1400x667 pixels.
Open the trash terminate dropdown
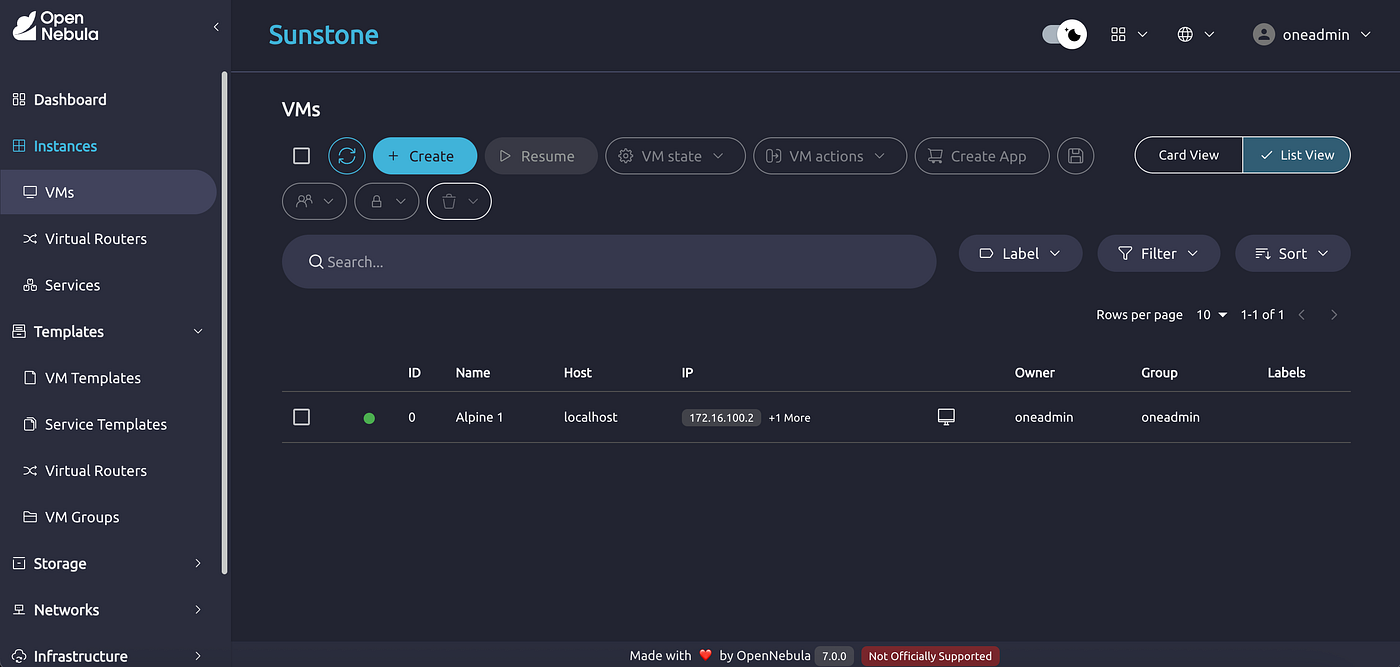[459, 201]
